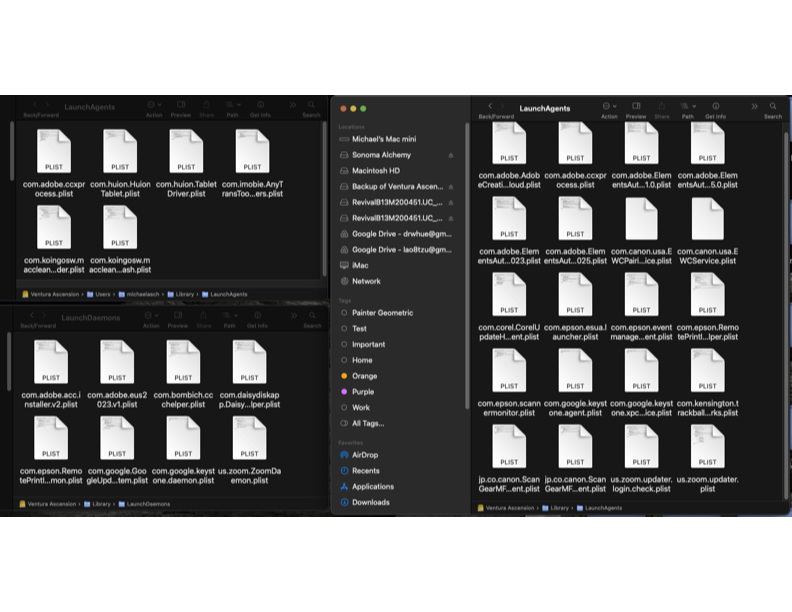Click Get Info in top-left LaunchAgents window
Viewport: 792px width, 612px height.
pos(260,105)
